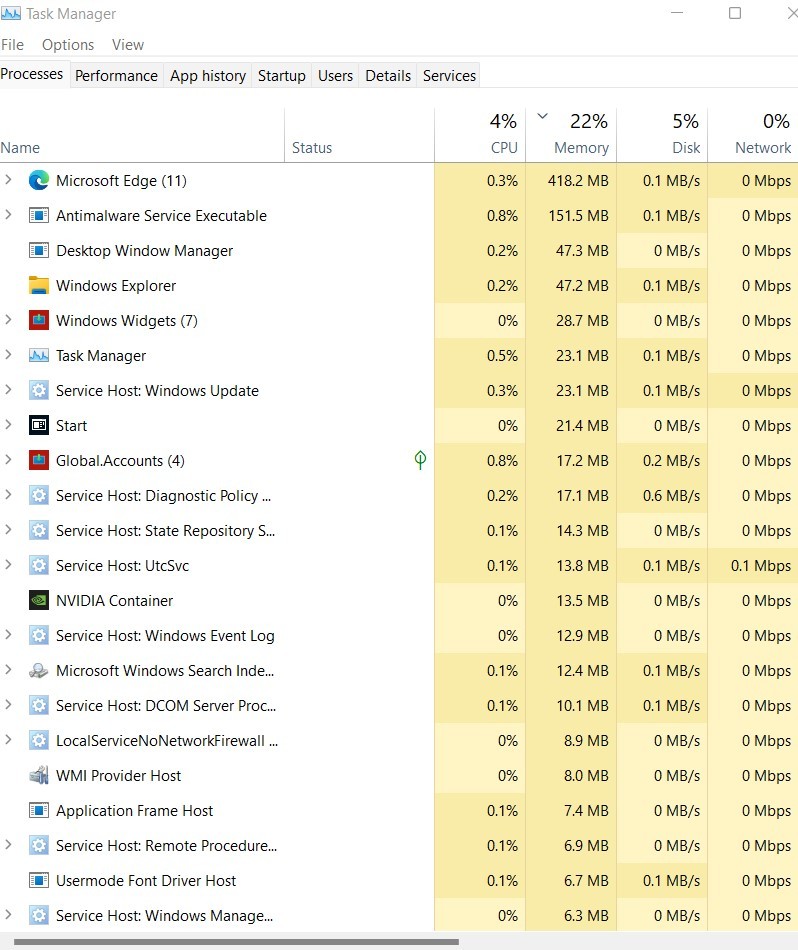Open the View menu
The height and width of the screenshot is (950, 798).
click(x=128, y=45)
